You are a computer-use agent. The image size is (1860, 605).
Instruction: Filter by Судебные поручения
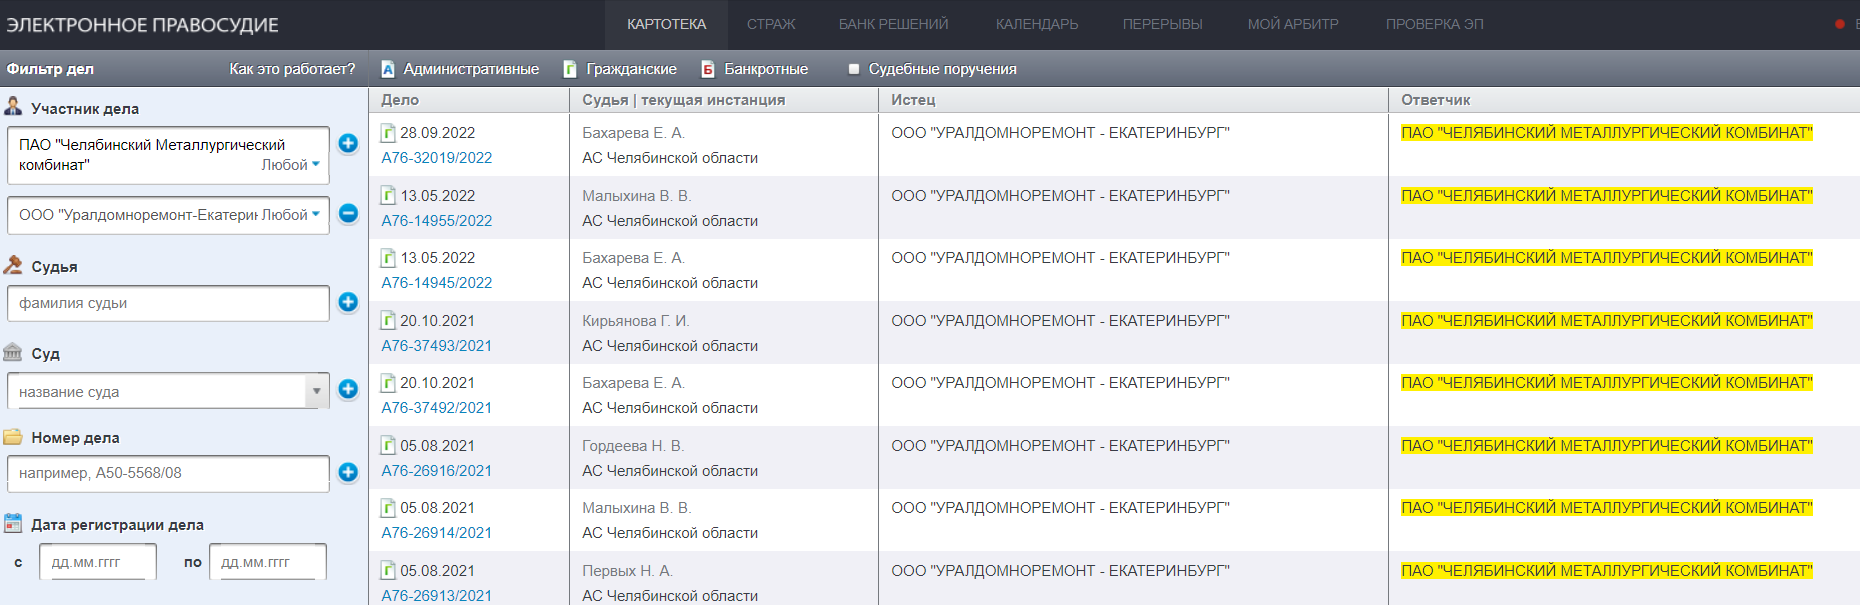[x=932, y=69]
